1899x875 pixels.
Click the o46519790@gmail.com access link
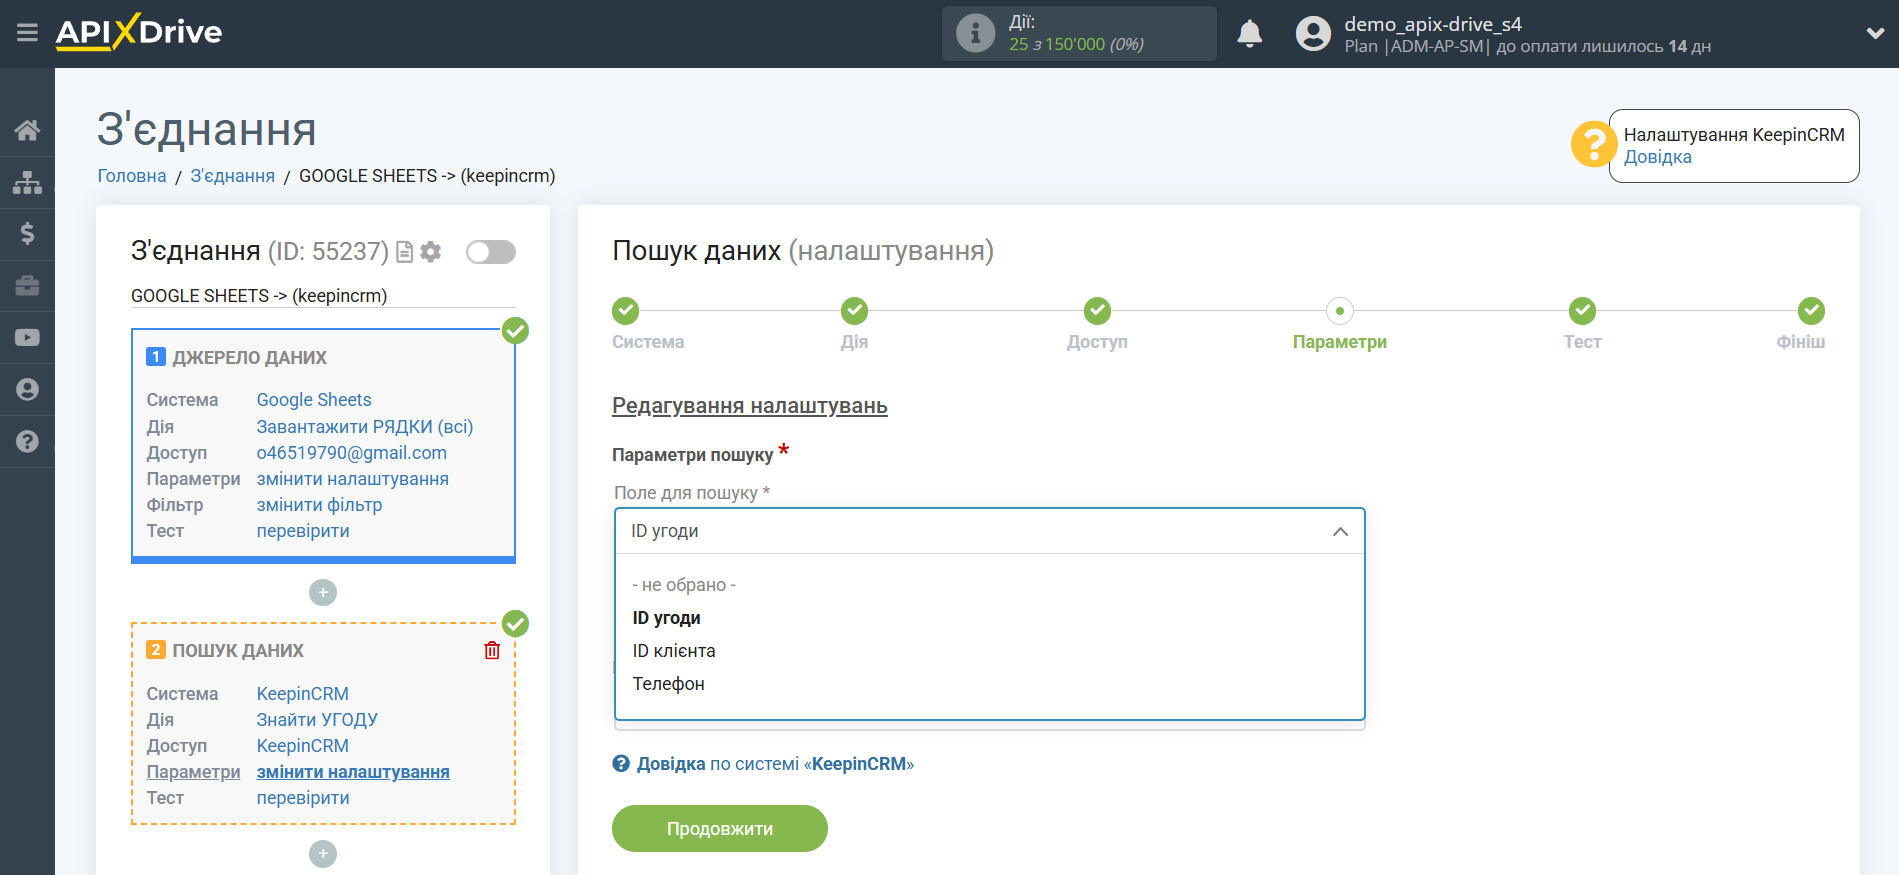pyautogui.click(x=352, y=453)
